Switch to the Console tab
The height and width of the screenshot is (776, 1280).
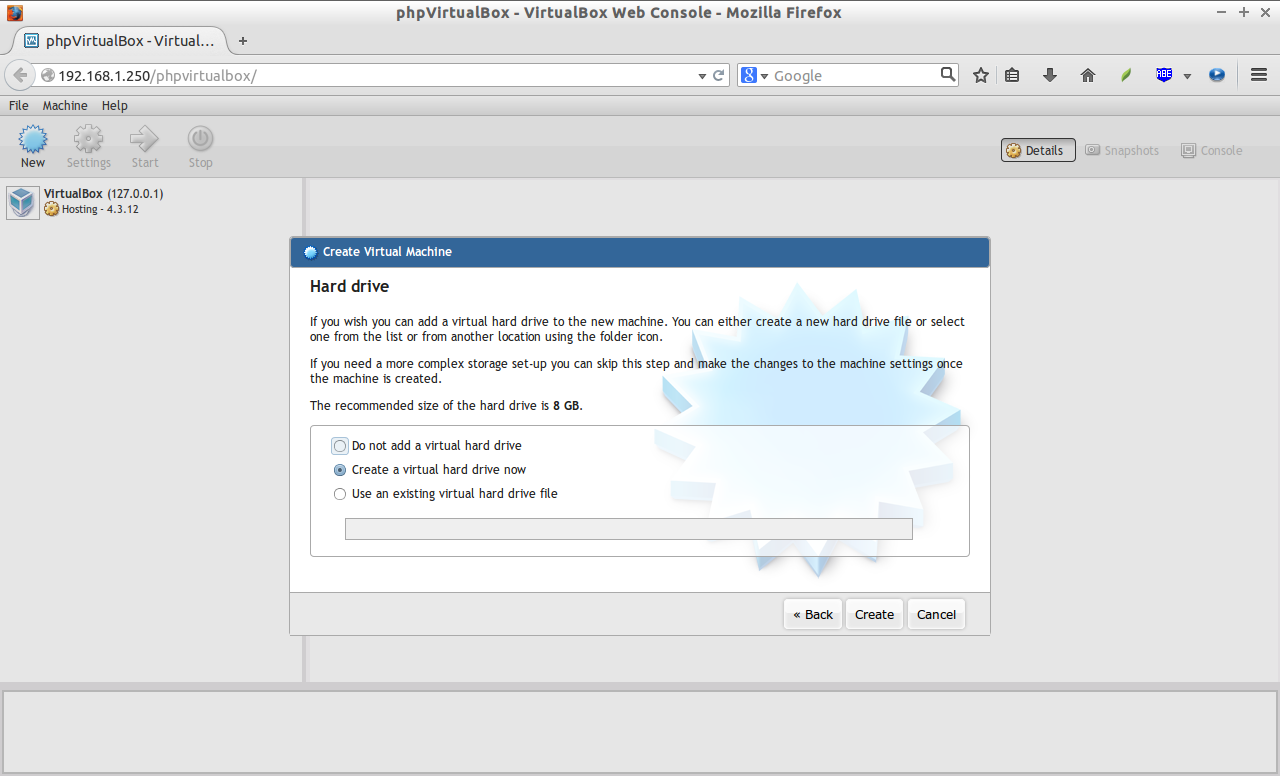(x=1211, y=150)
